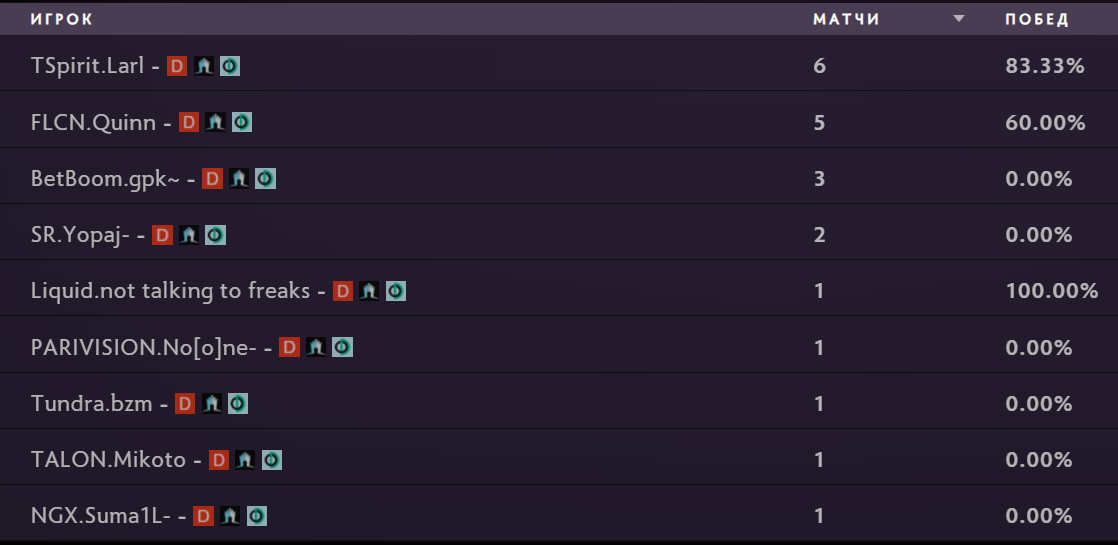Click dark tower icon for NGX.Suma1L-
The height and width of the screenshot is (545, 1118).
[x=230, y=516]
